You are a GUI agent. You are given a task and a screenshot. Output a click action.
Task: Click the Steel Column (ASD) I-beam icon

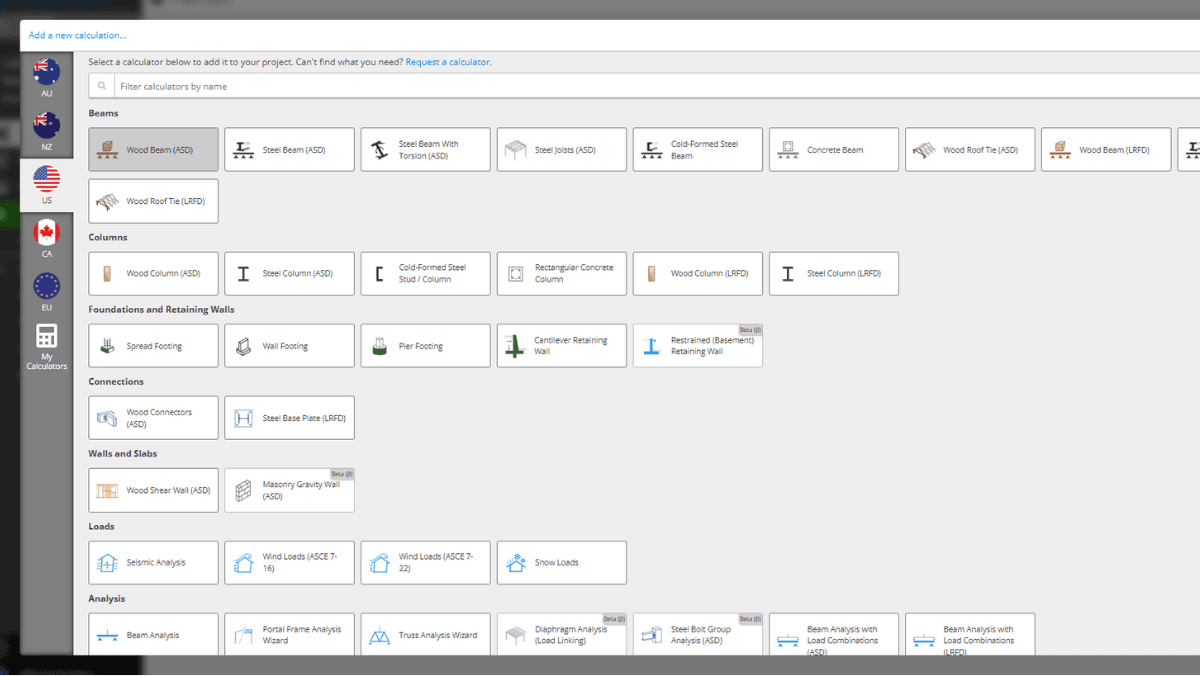coord(243,273)
